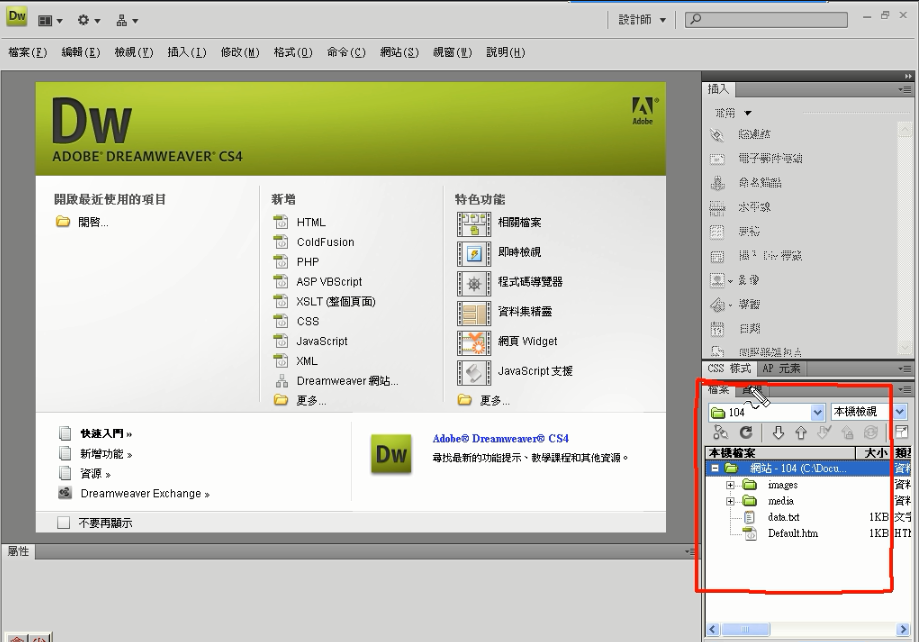Open the layout menu icon in title bar
This screenshot has width=919, height=642.
coord(50,21)
